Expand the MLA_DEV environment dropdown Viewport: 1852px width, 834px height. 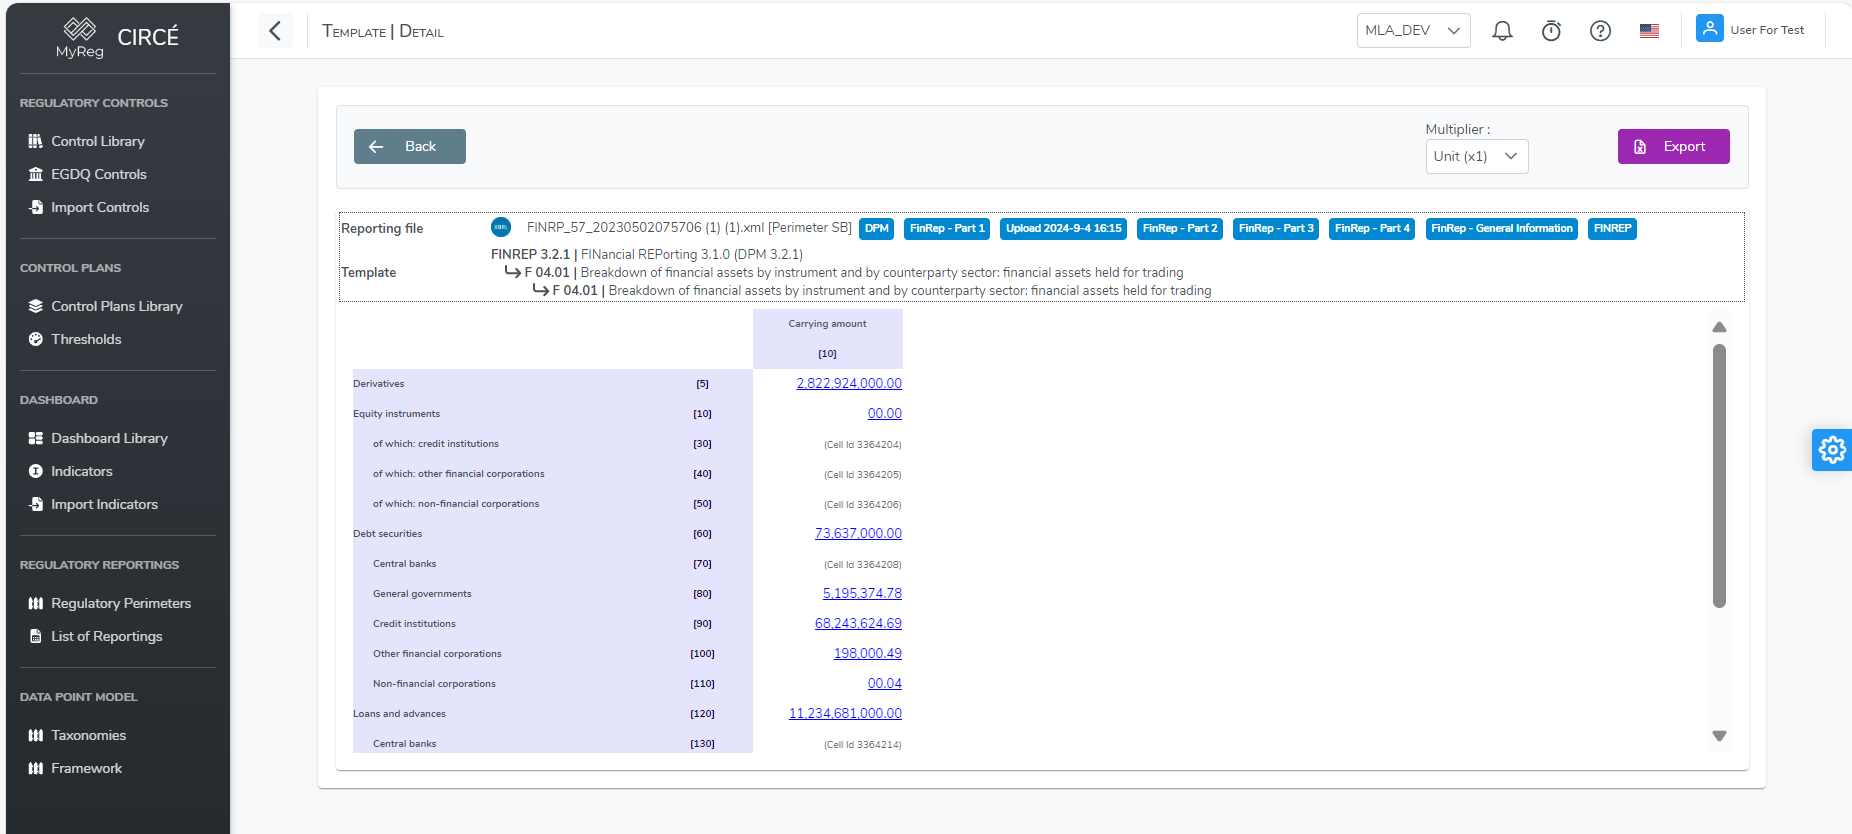(1412, 31)
